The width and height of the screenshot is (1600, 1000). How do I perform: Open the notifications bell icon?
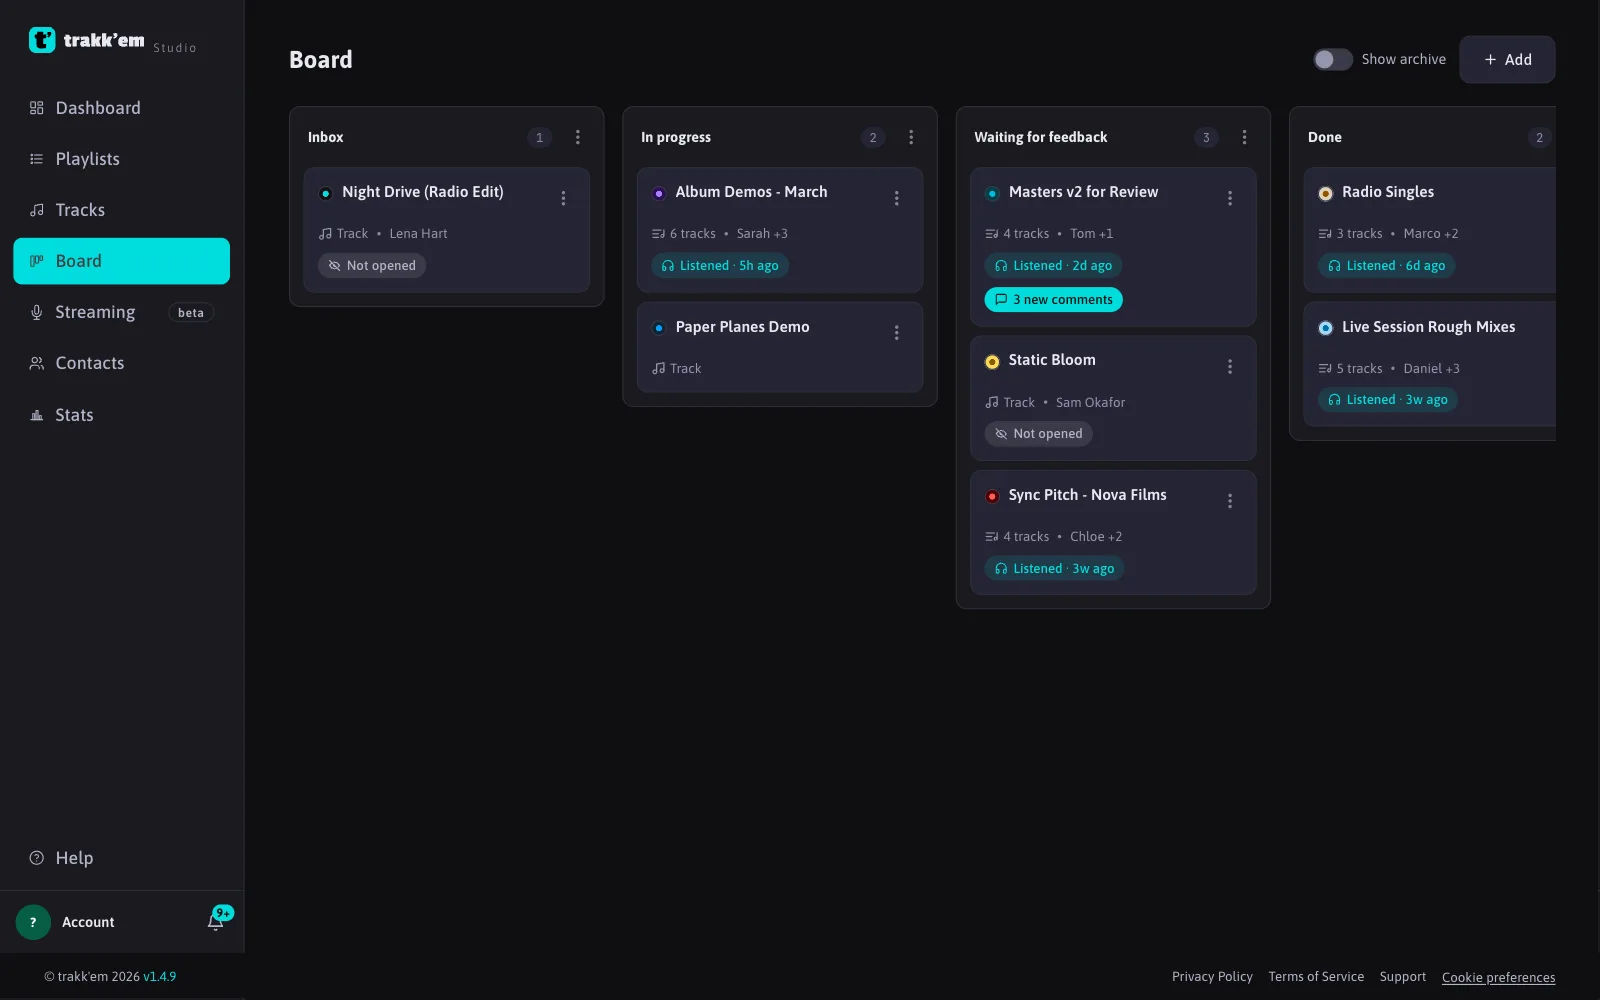click(215, 922)
